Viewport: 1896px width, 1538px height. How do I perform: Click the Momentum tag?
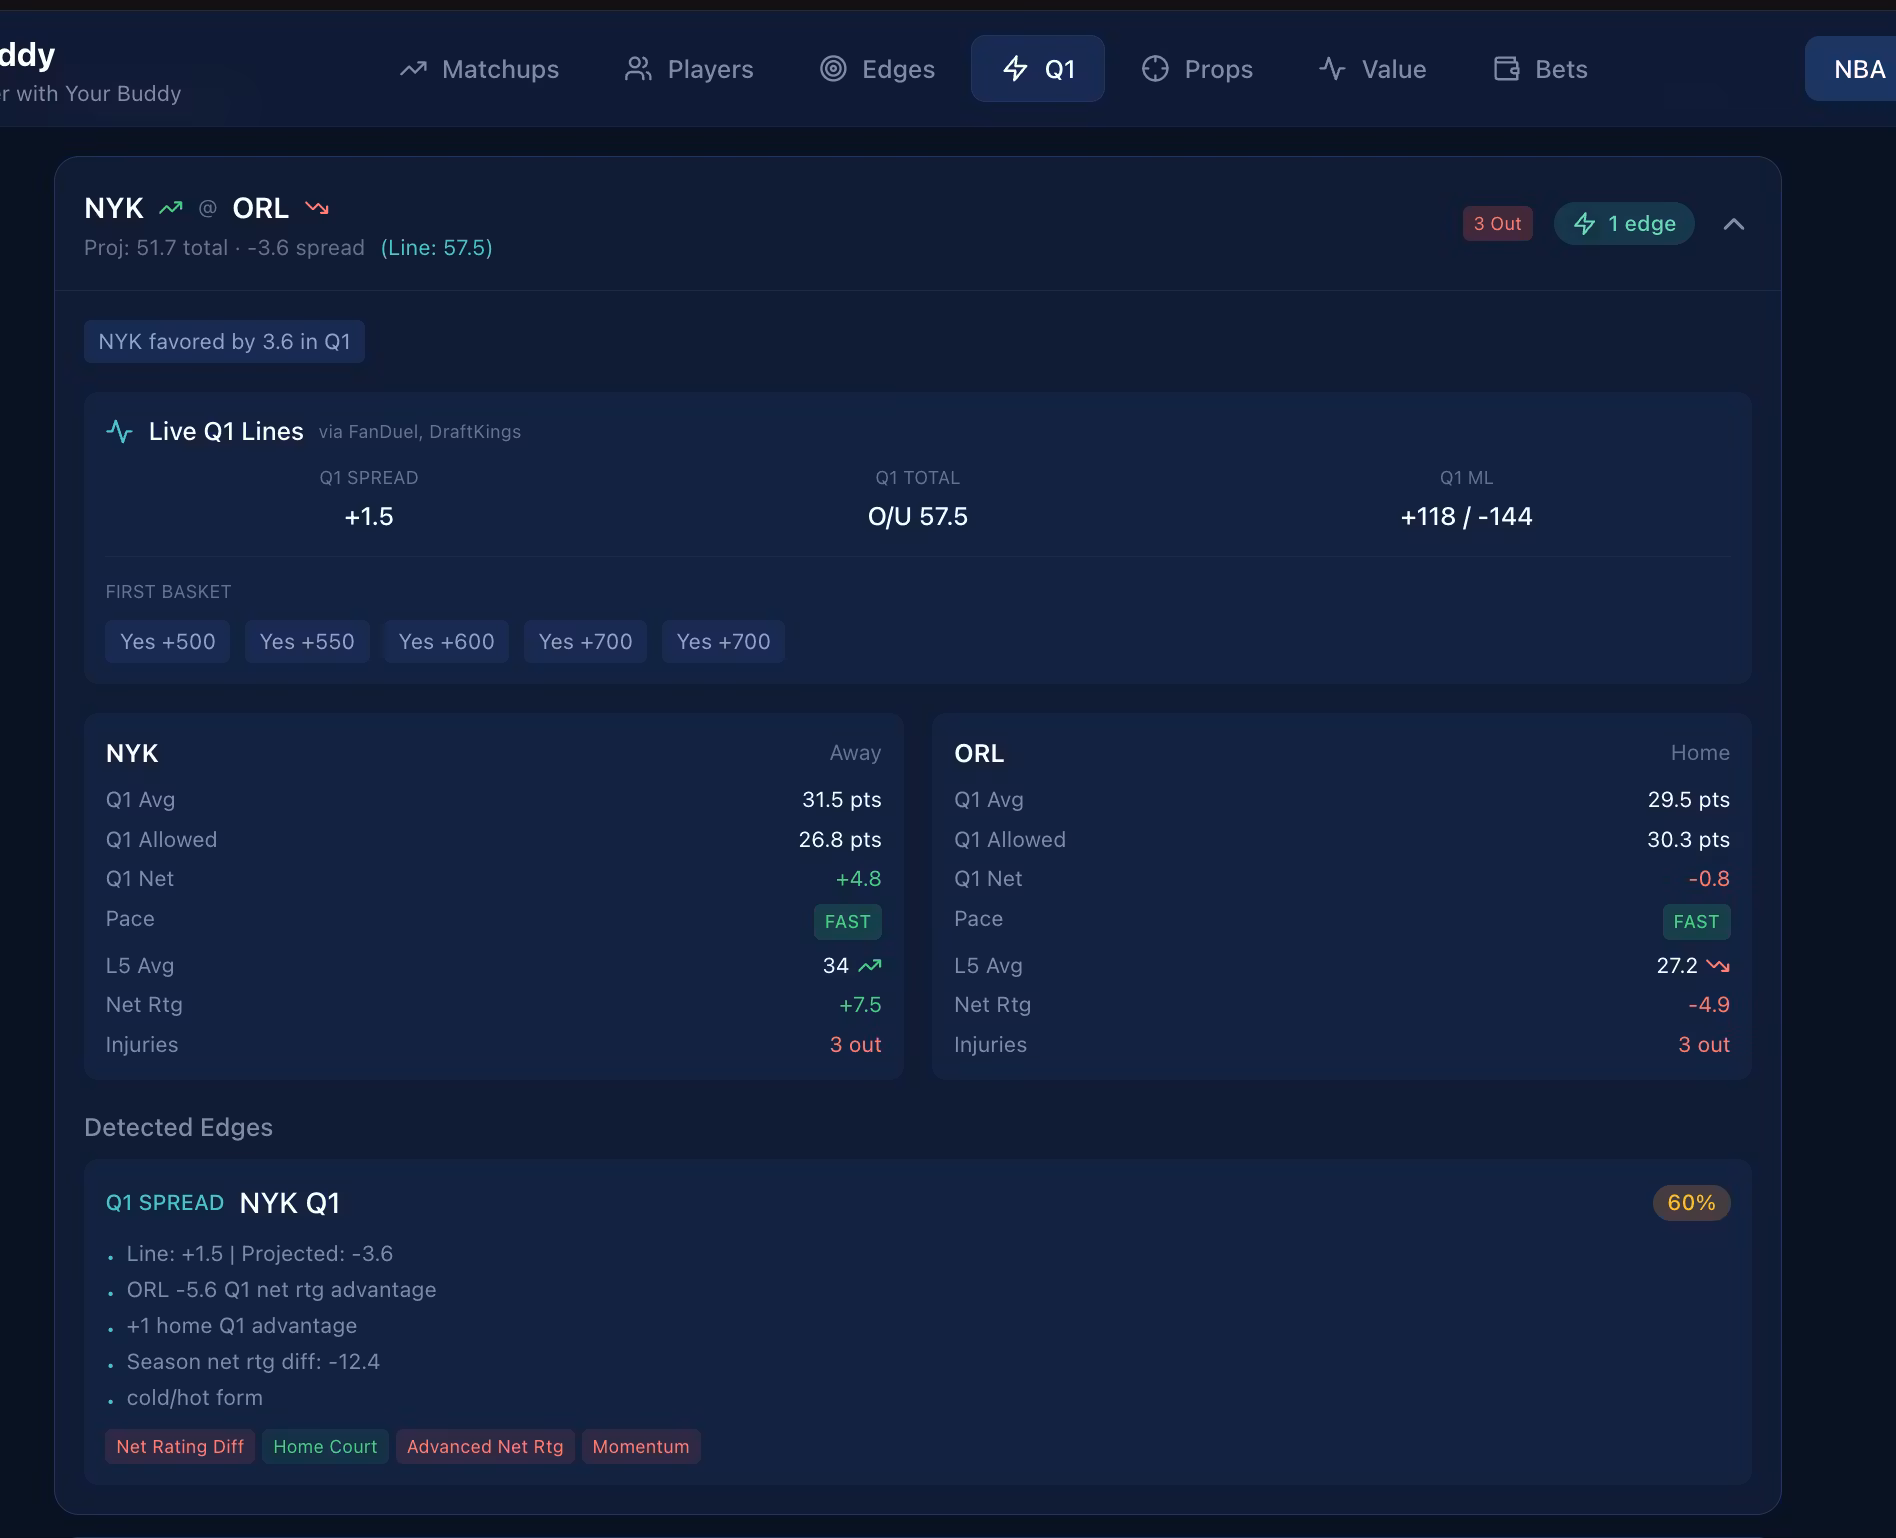[641, 1447]
